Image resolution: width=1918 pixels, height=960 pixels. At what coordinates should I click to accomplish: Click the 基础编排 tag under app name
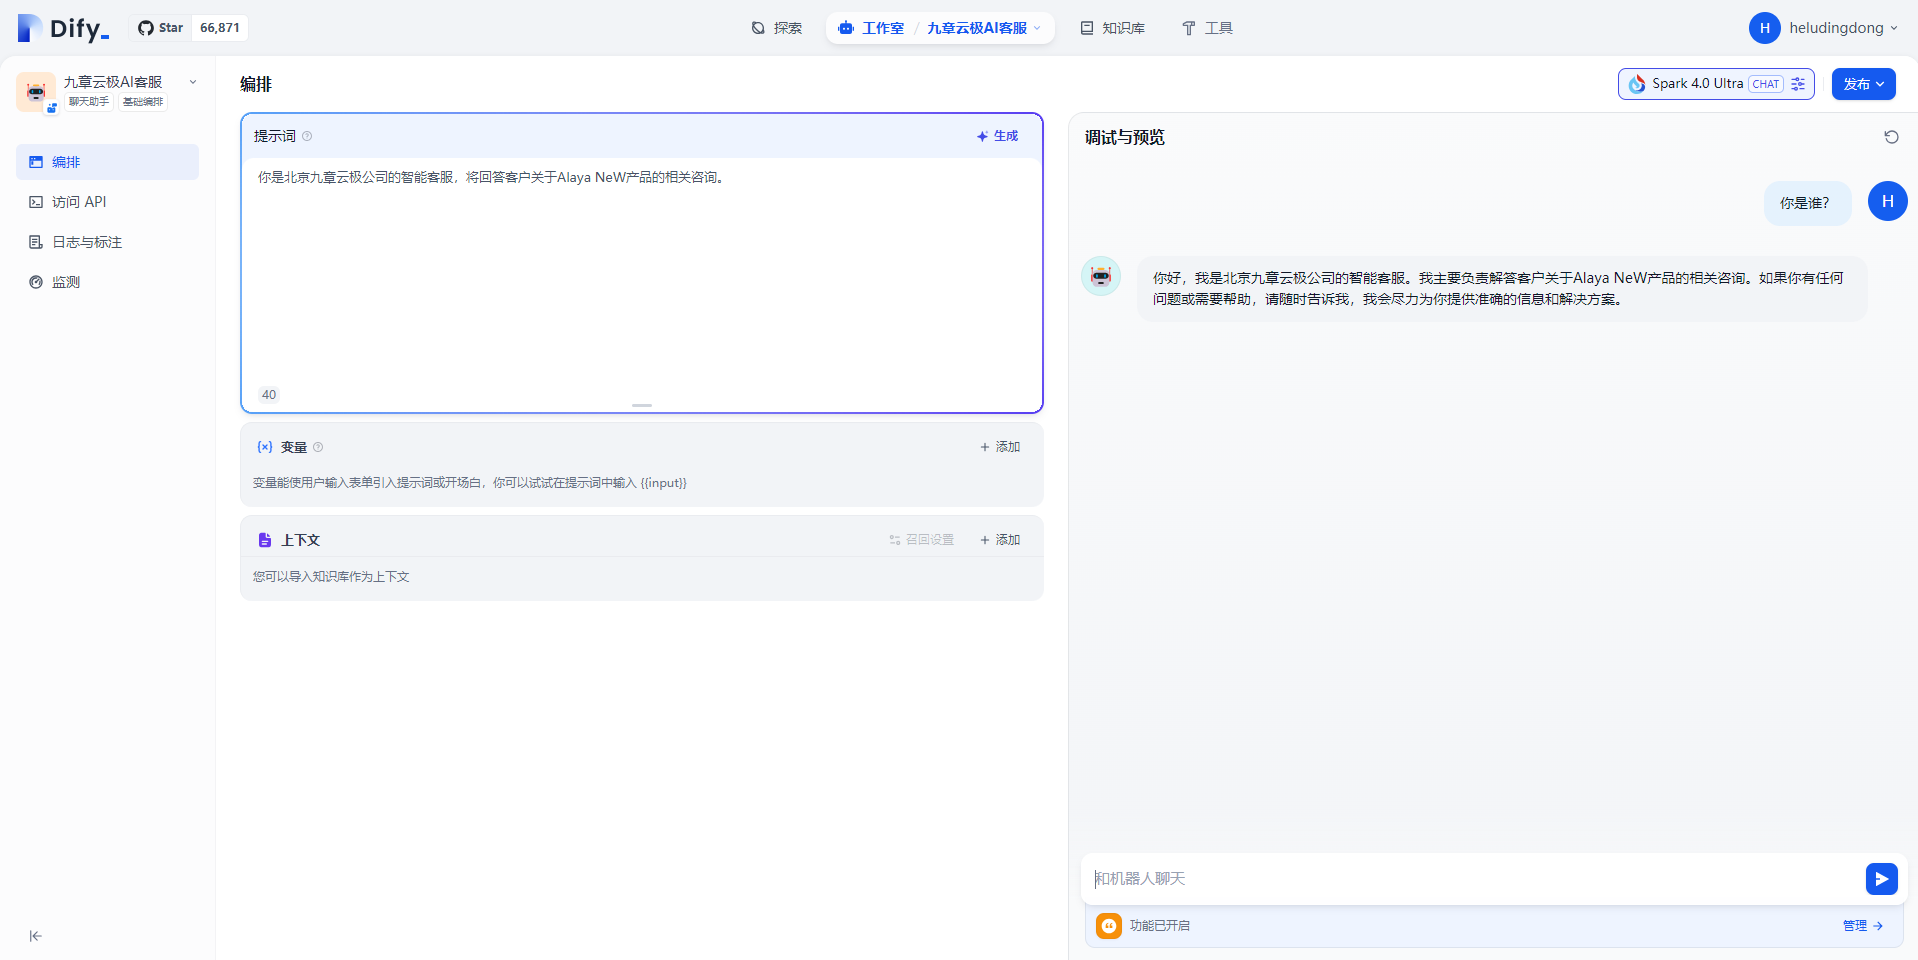click(x=143, y=101)
